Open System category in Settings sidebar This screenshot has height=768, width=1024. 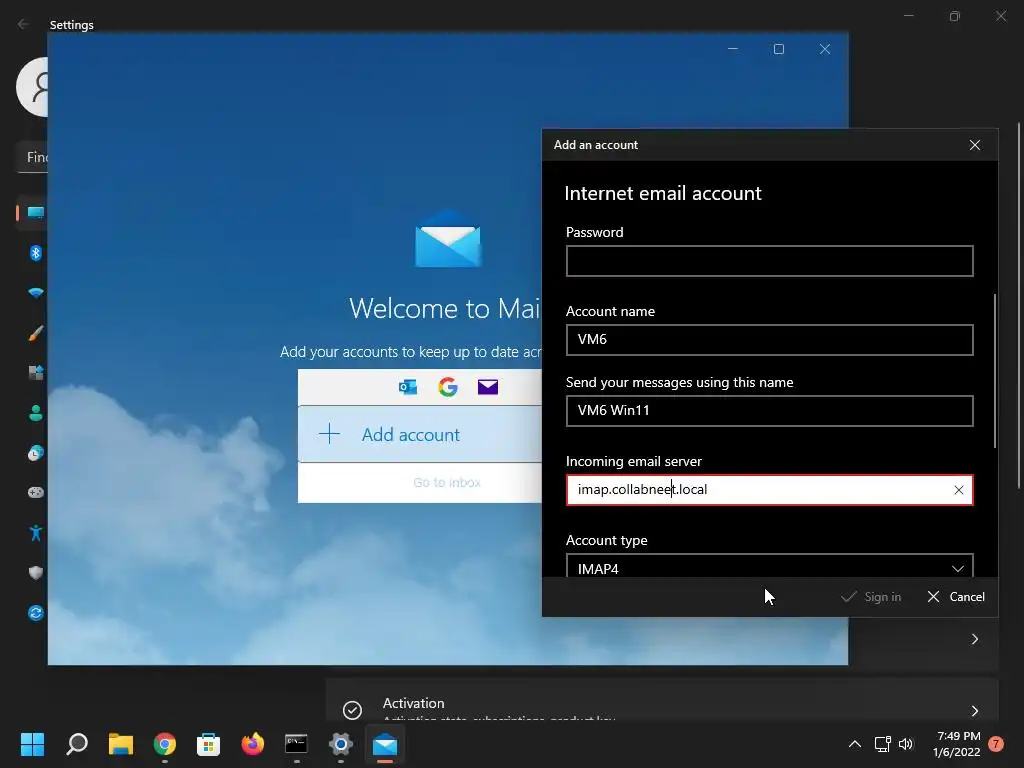tap(35, 213)
